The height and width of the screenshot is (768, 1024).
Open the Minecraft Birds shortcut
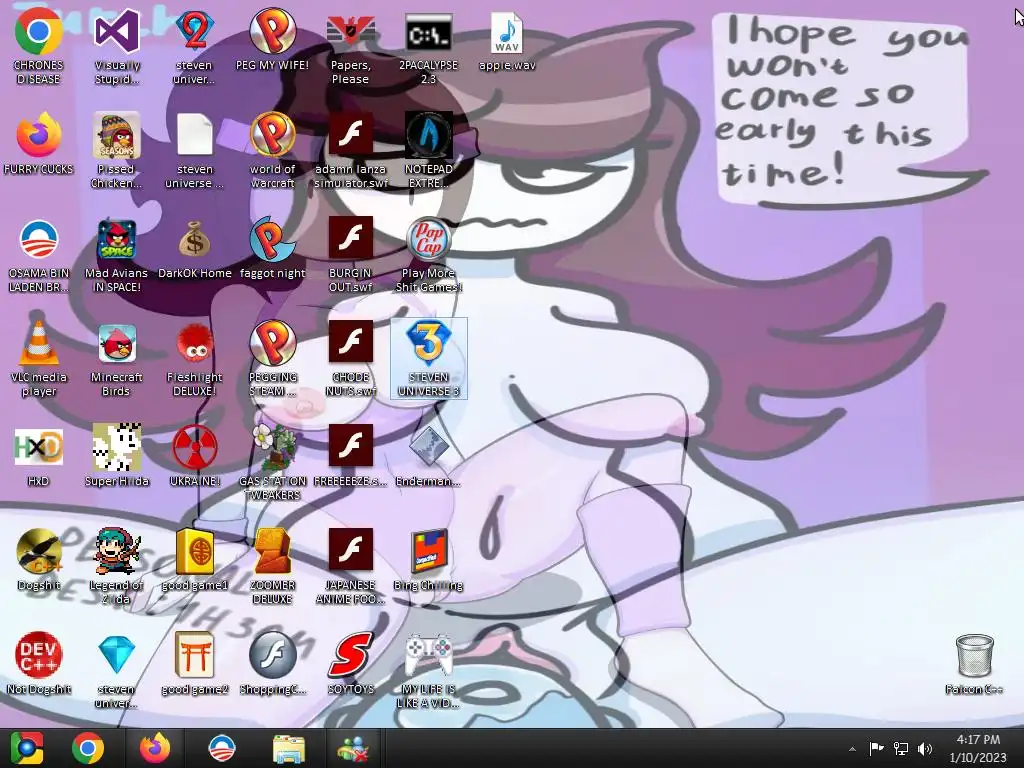(x=117, y=359)
